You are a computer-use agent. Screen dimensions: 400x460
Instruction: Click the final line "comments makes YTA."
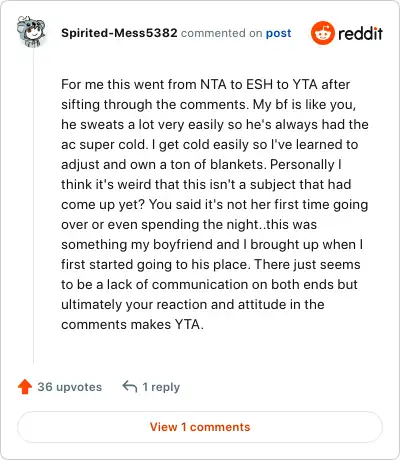click(132, 325)
